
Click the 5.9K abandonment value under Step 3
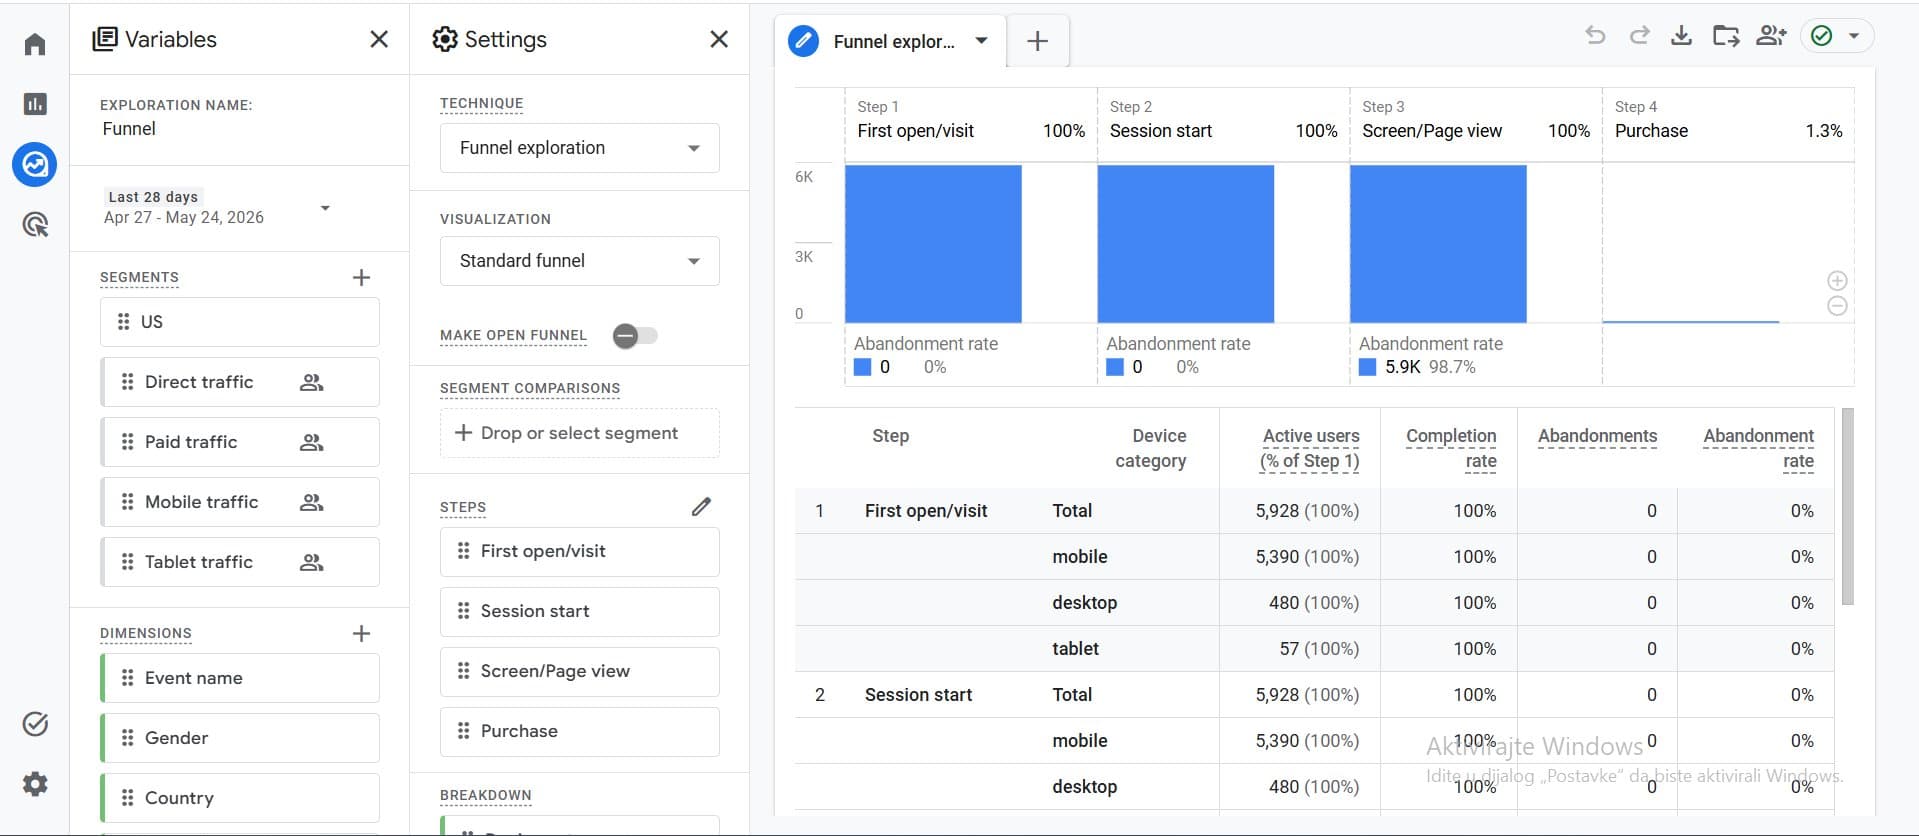tap(1403, 367)
